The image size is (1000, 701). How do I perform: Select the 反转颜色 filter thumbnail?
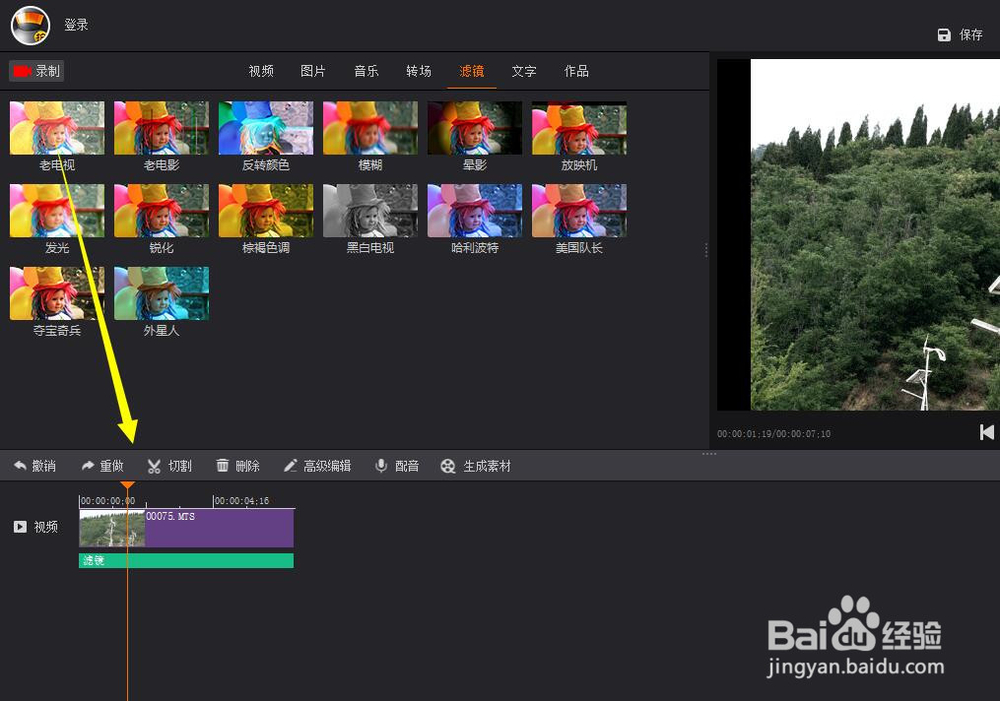(x=266, y=128)
